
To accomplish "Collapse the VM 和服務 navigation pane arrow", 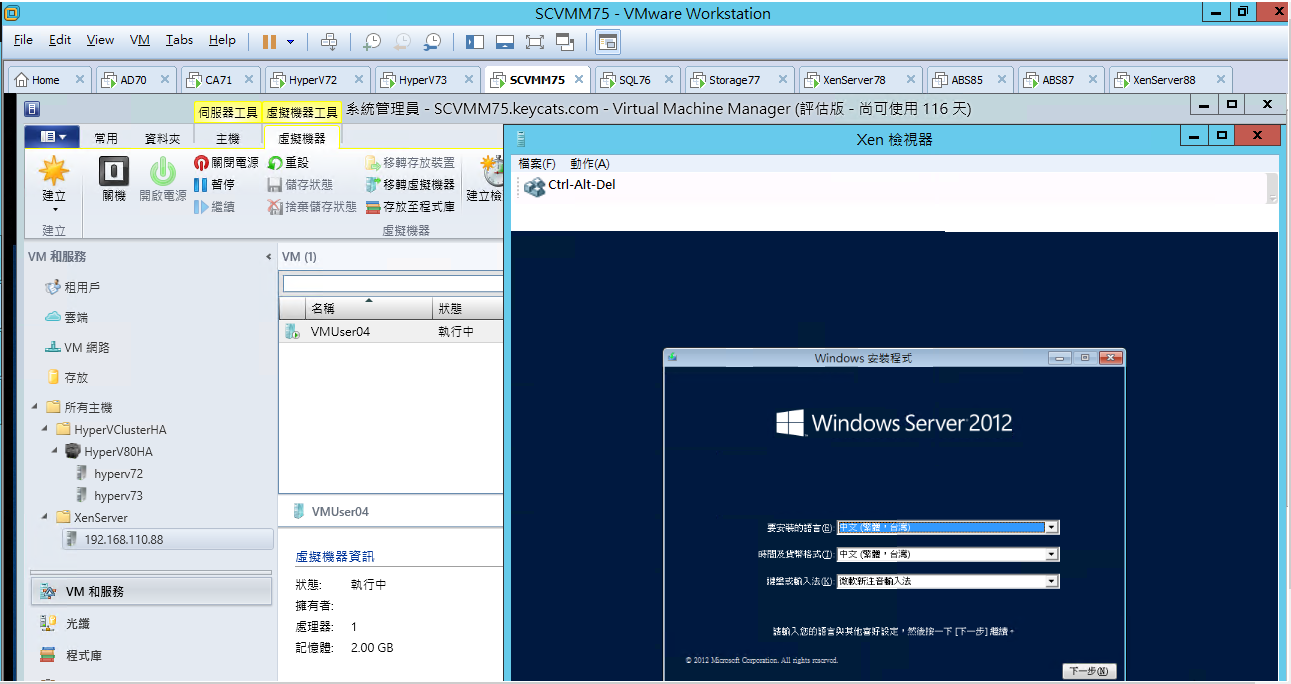I will 268,257.
